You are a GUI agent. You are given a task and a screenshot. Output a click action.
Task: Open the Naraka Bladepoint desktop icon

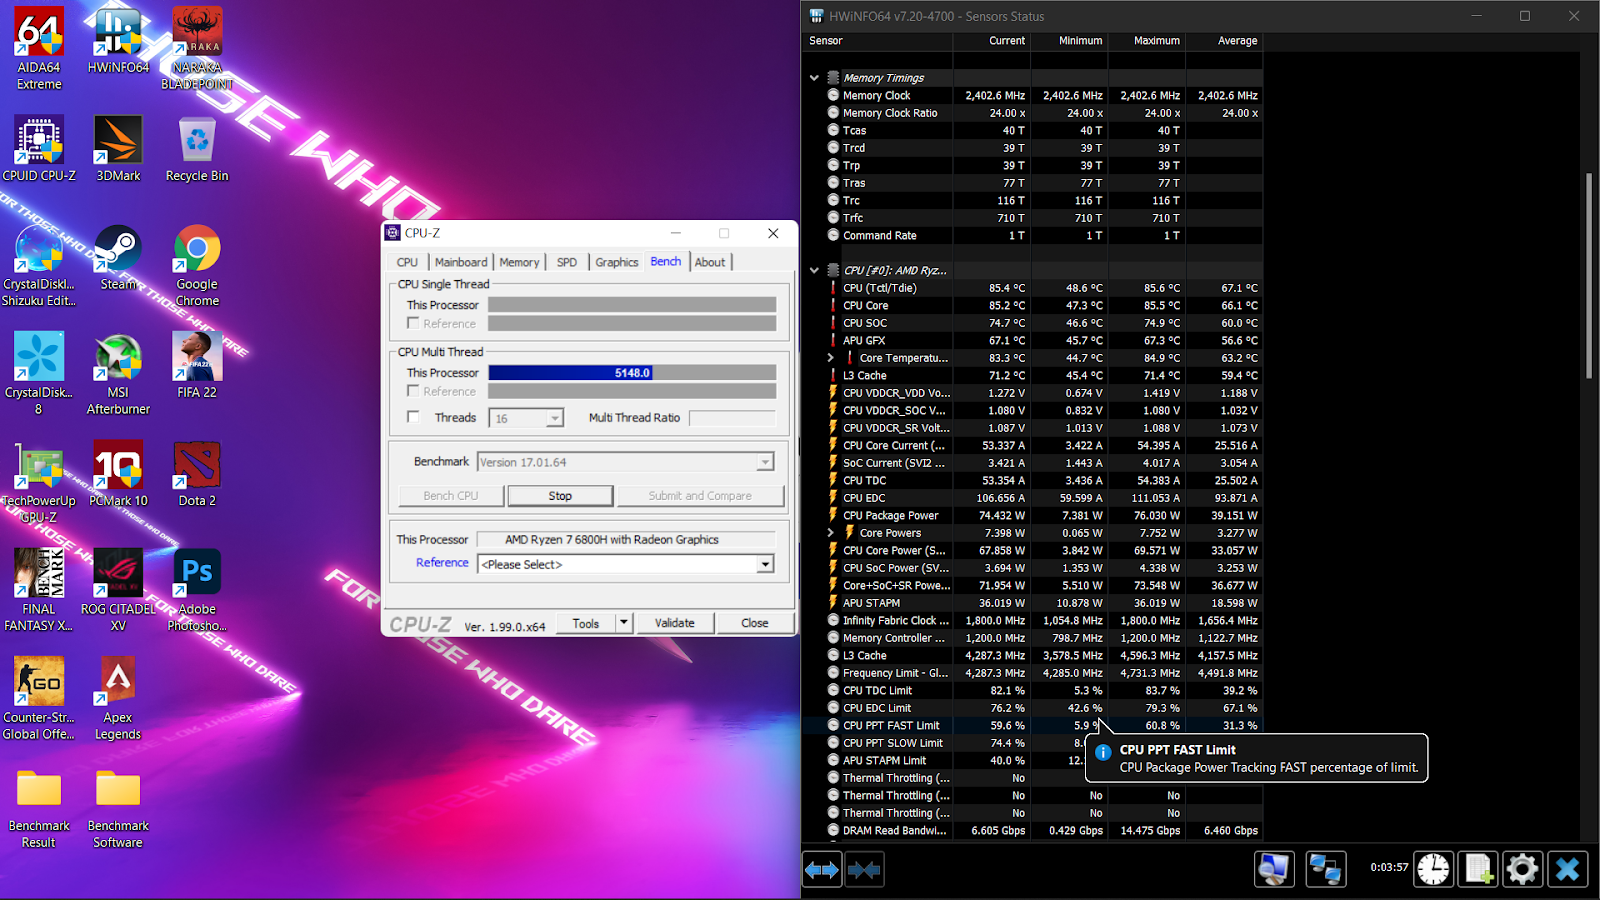point(197,48)
